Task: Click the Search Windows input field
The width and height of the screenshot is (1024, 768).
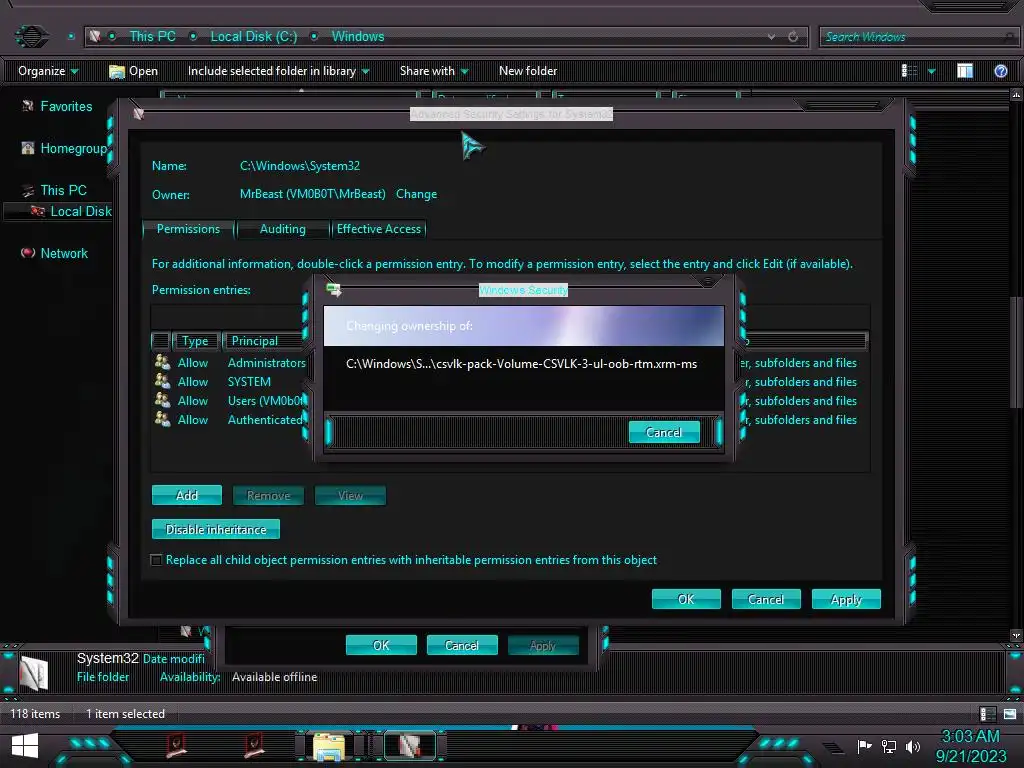Action: [919, 37]
